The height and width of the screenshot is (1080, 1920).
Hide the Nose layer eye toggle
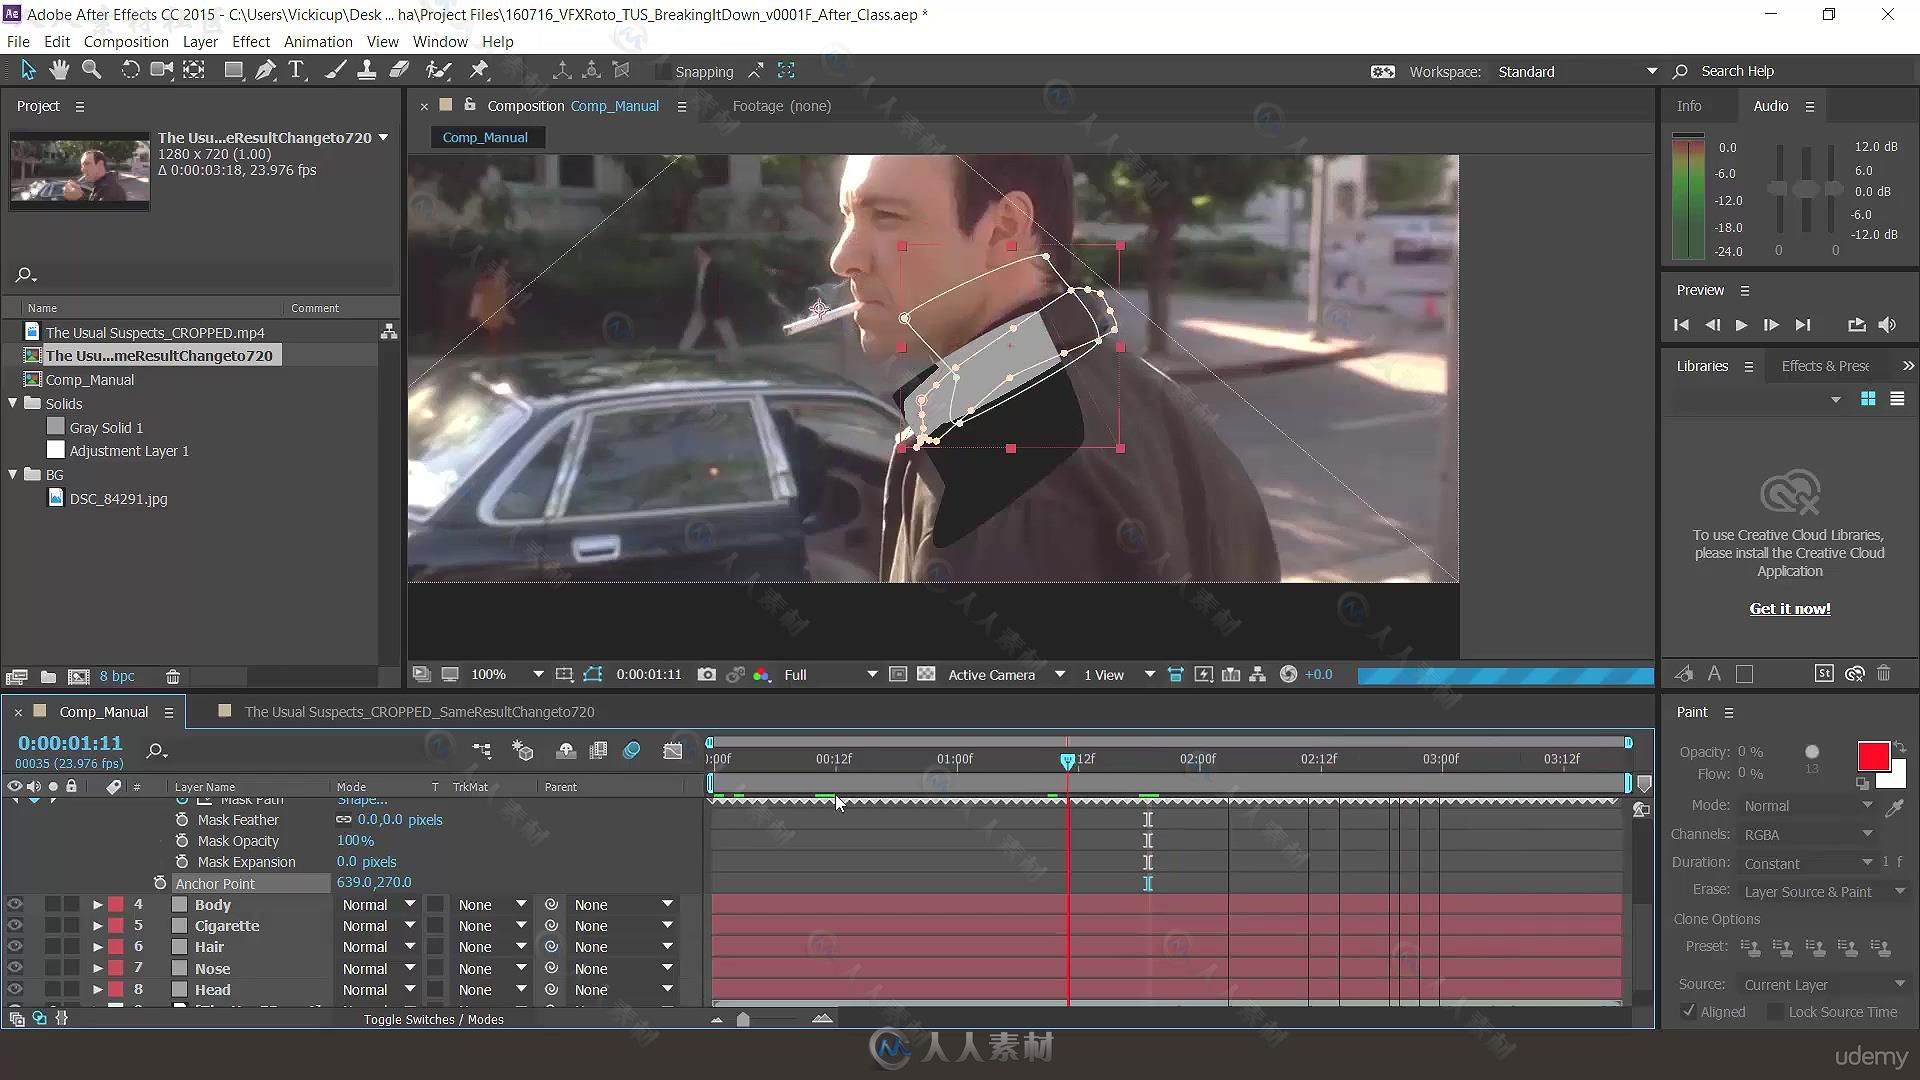click(14, 968)
